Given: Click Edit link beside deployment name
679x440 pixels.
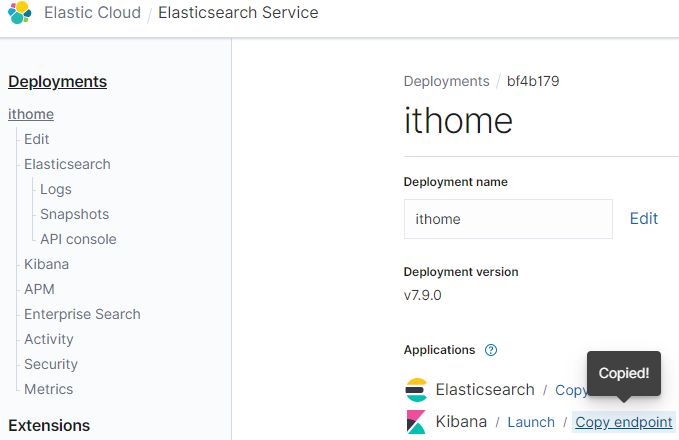Looking at the screenshot, I should coord(644,218).
